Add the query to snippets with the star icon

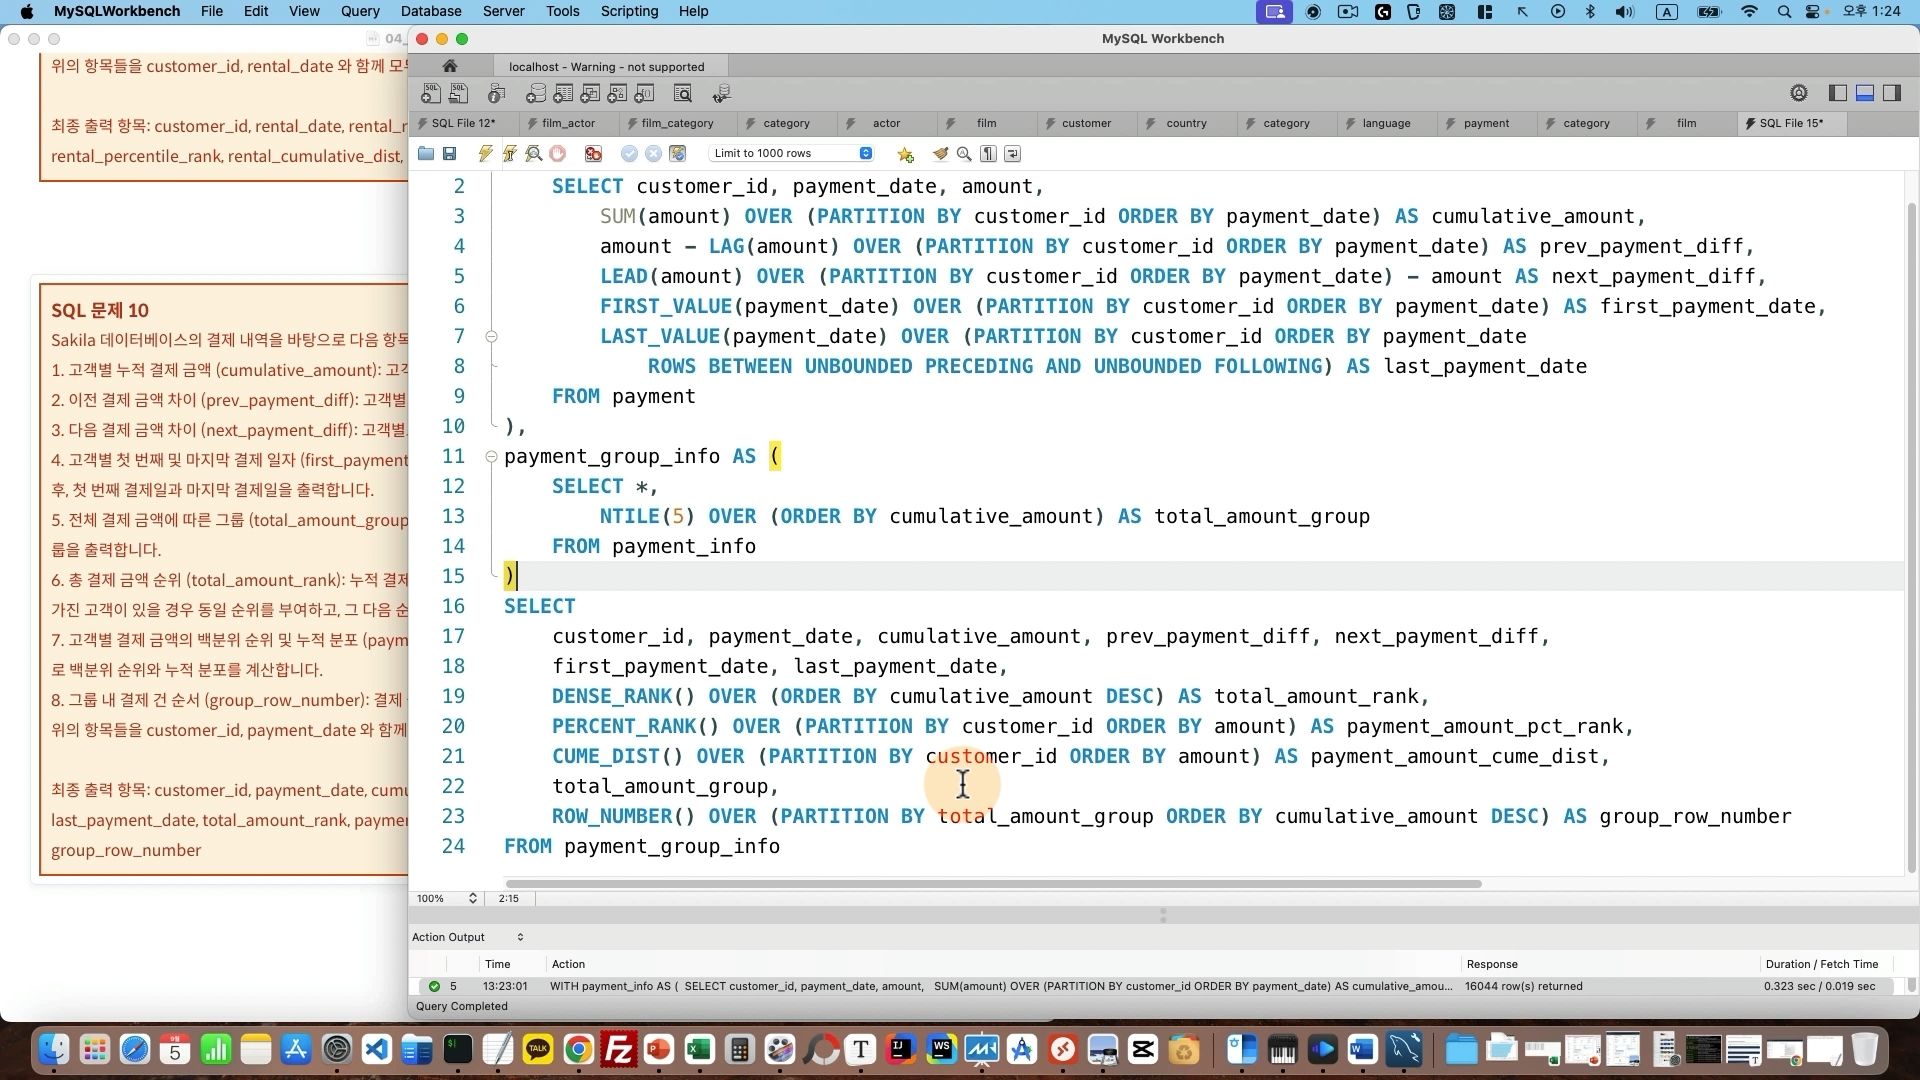905,154
